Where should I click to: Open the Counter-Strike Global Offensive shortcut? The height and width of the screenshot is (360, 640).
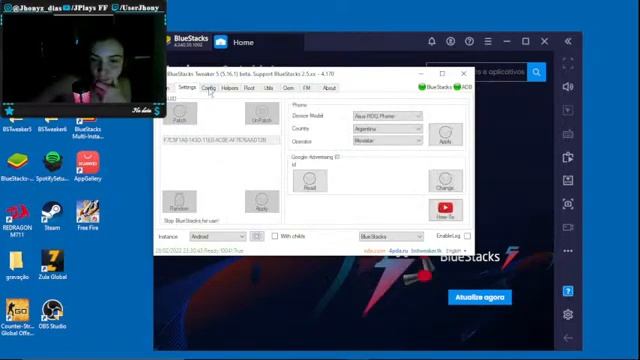coord(17,317)
